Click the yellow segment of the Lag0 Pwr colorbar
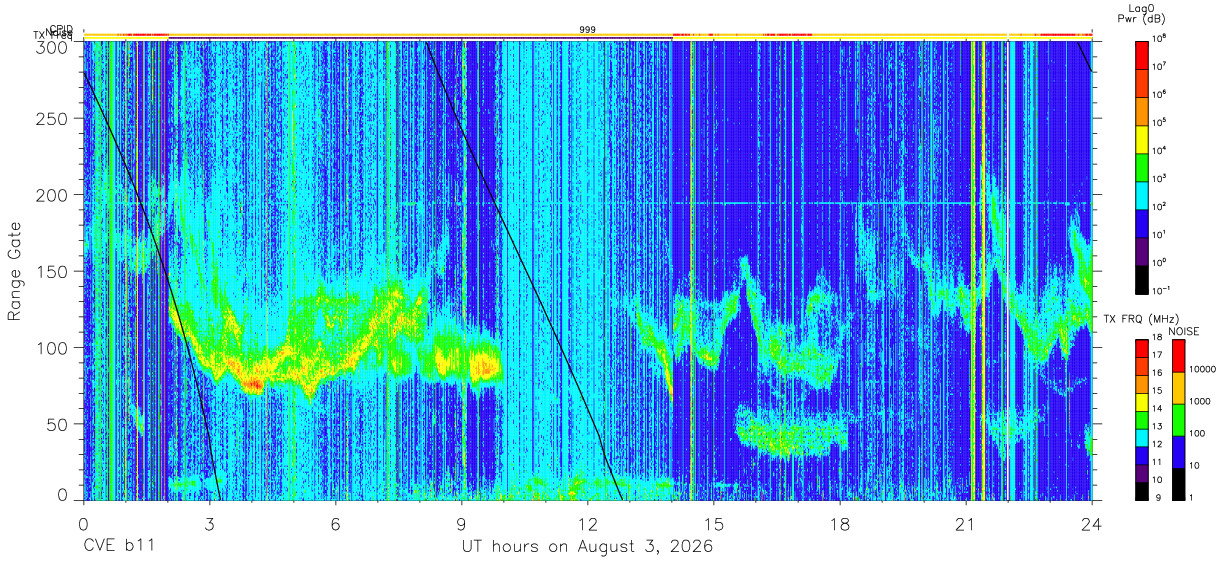The image size is (1228, 567). (1143, 138)
